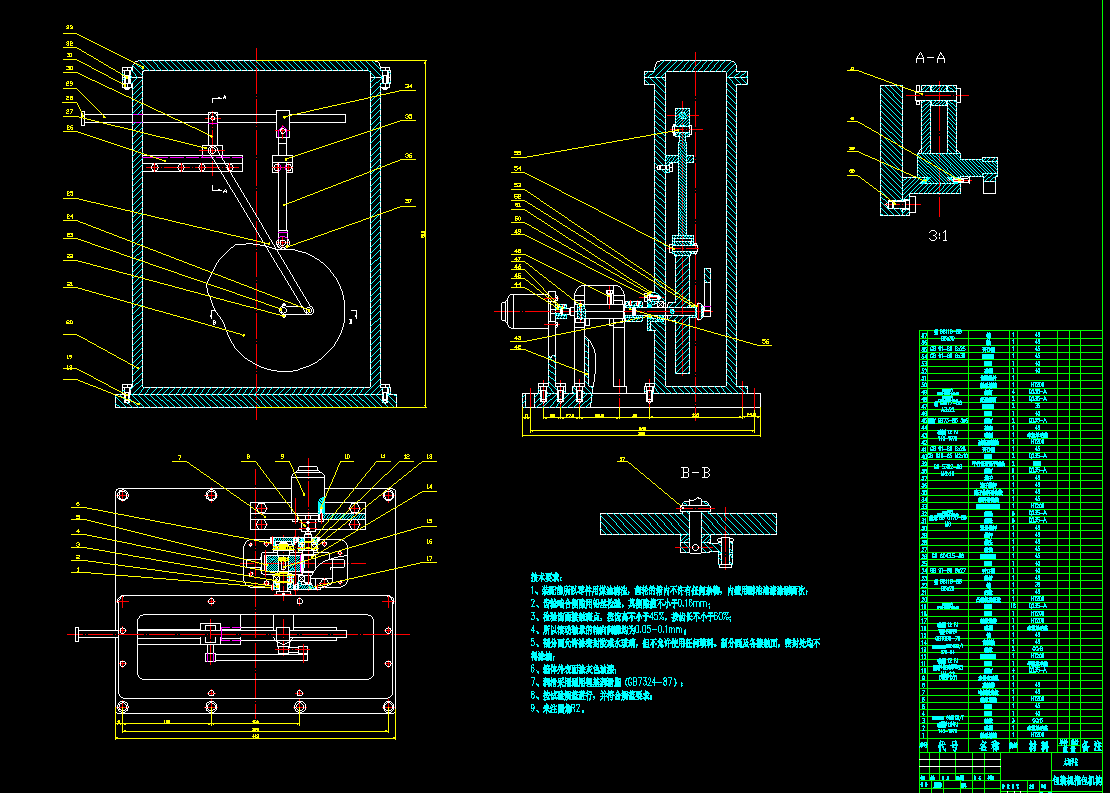
Task: Click the "代号" header in the parts list
Action: coord(946,746)
